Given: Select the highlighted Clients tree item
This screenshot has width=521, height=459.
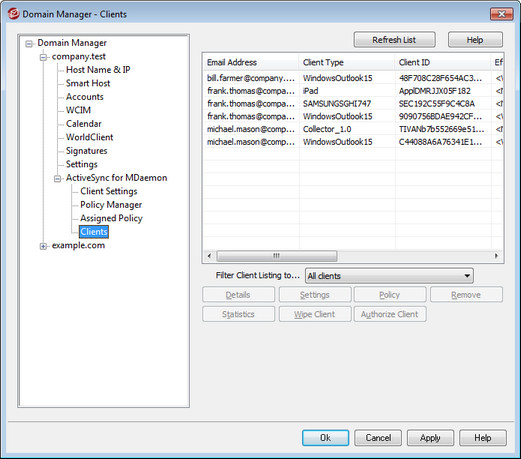Looking at the screenshot, I should (x=94, y=232).
